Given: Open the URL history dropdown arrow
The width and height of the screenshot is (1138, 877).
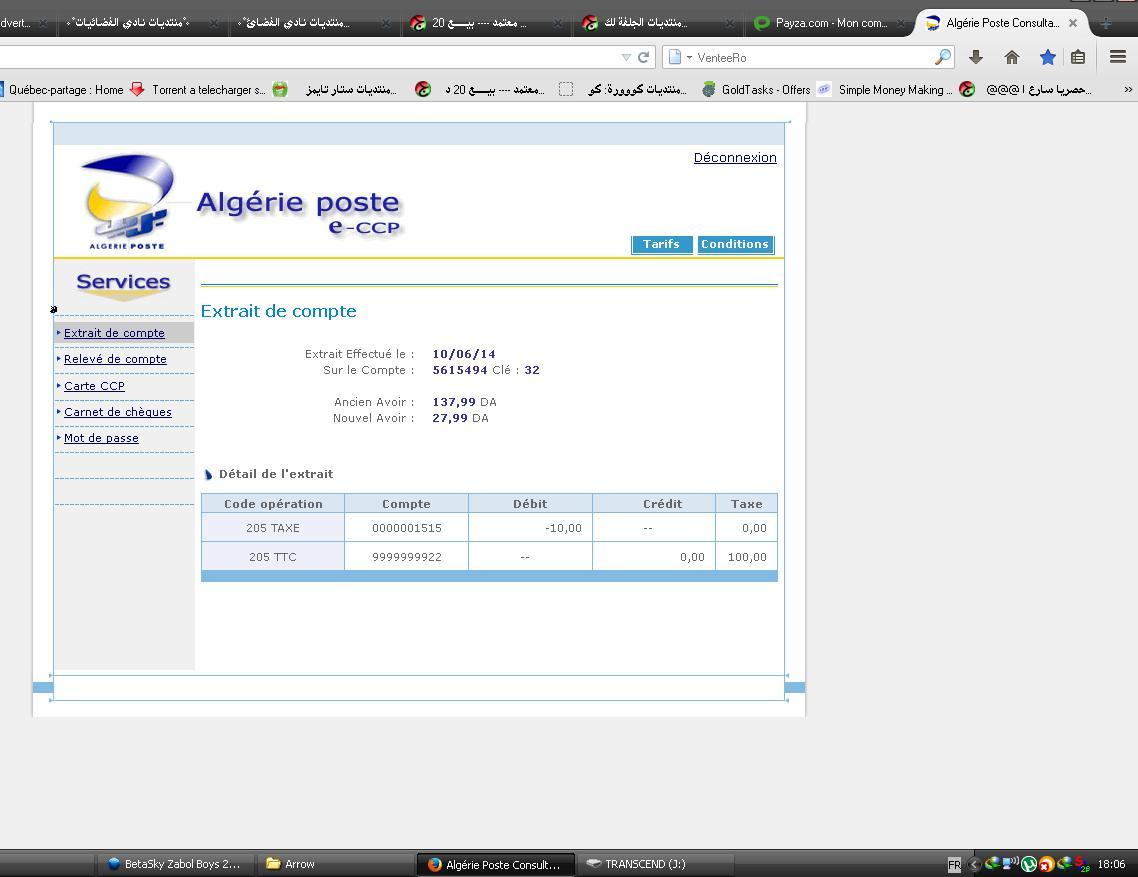Looking at the screenshot, I should coord(626,57).
